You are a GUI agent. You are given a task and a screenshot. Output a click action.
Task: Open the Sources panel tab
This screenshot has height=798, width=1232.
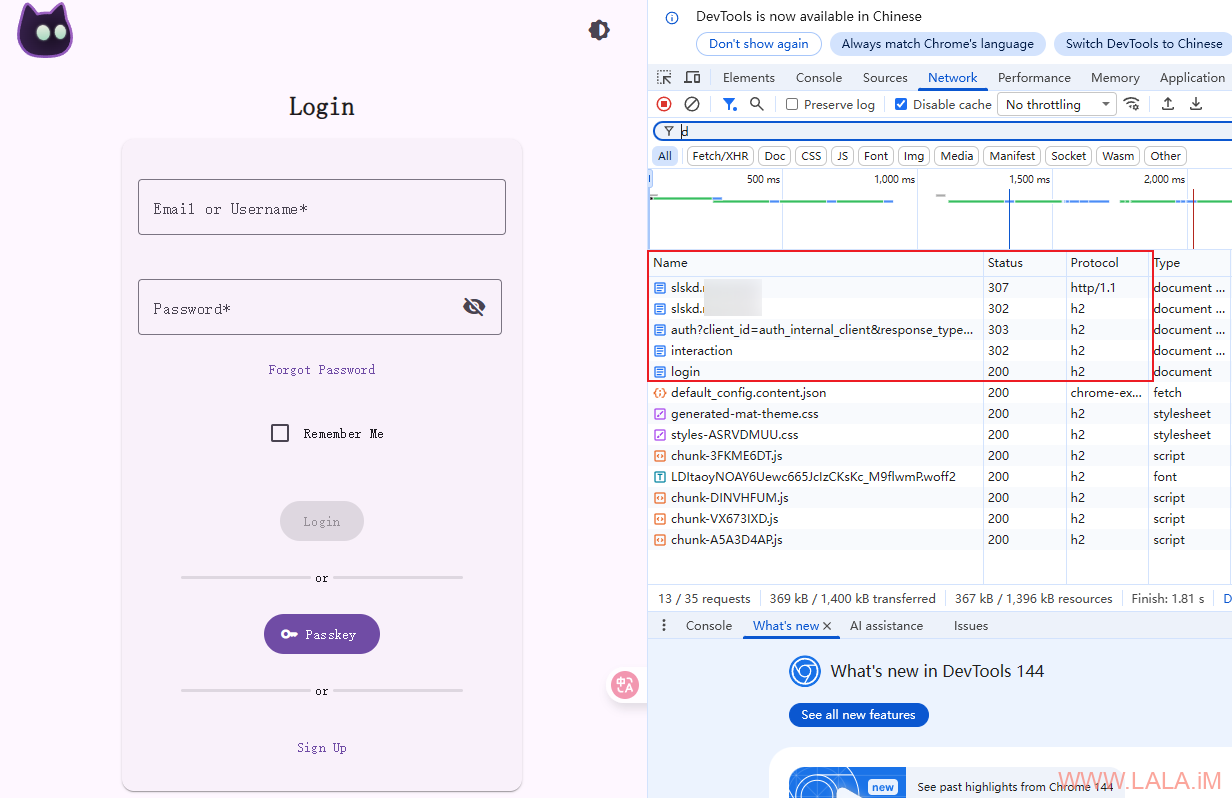(885, 78)
